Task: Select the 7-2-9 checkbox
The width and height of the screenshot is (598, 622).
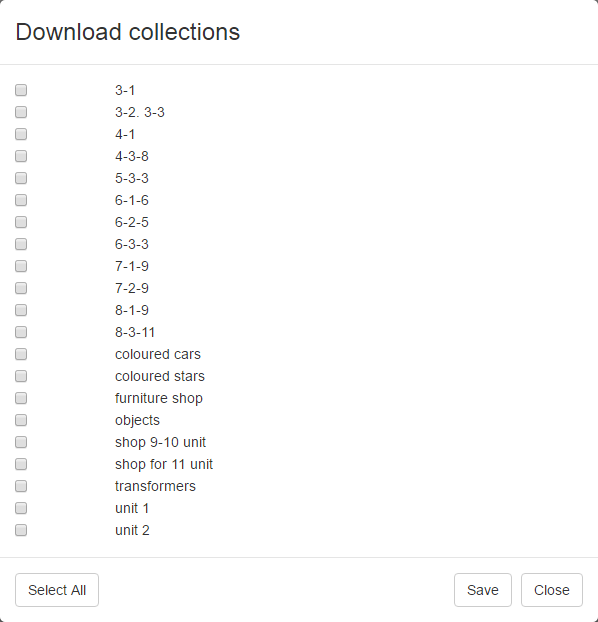Action: [21, 288]
